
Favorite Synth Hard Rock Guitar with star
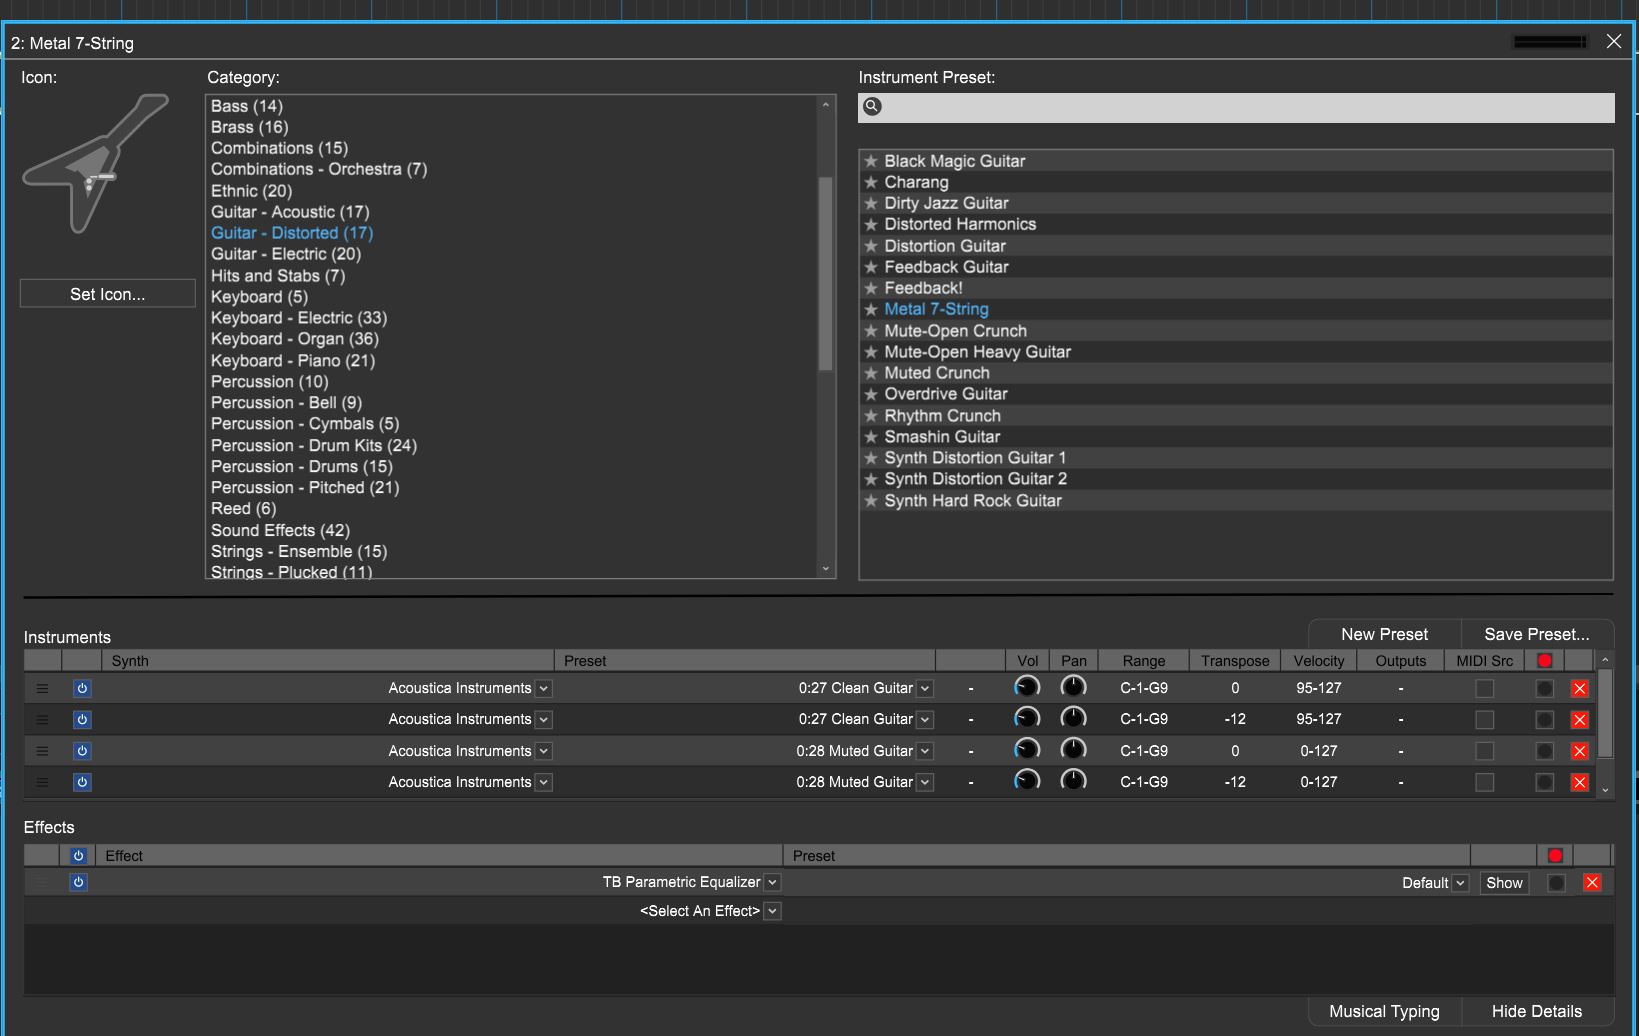871,501
